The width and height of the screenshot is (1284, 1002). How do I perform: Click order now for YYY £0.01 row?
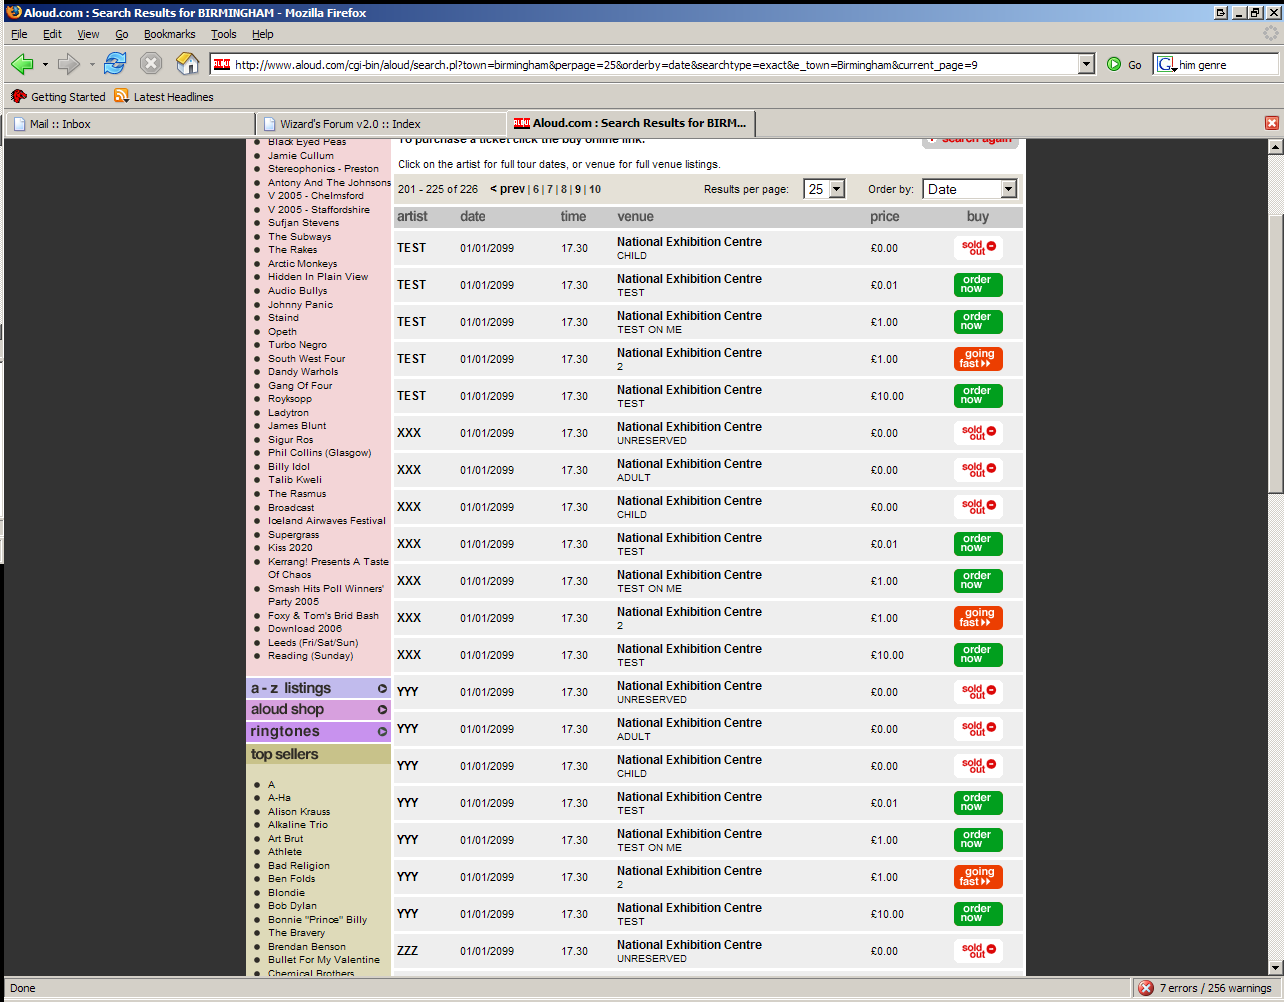[x=978, y=803]
